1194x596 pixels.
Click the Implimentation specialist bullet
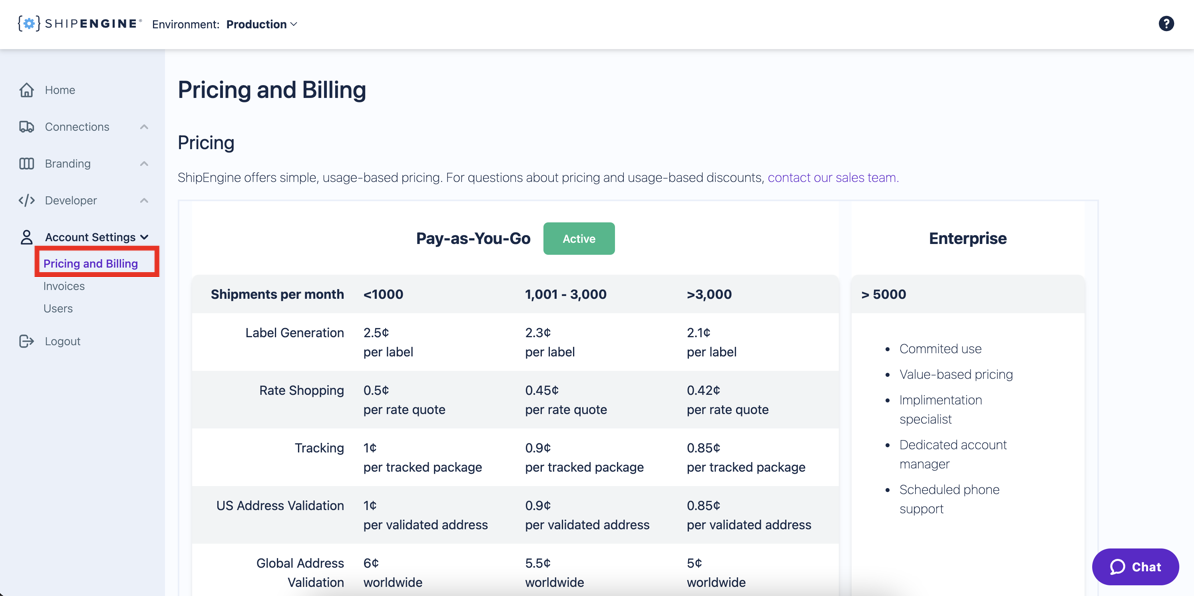coord(941,410)
